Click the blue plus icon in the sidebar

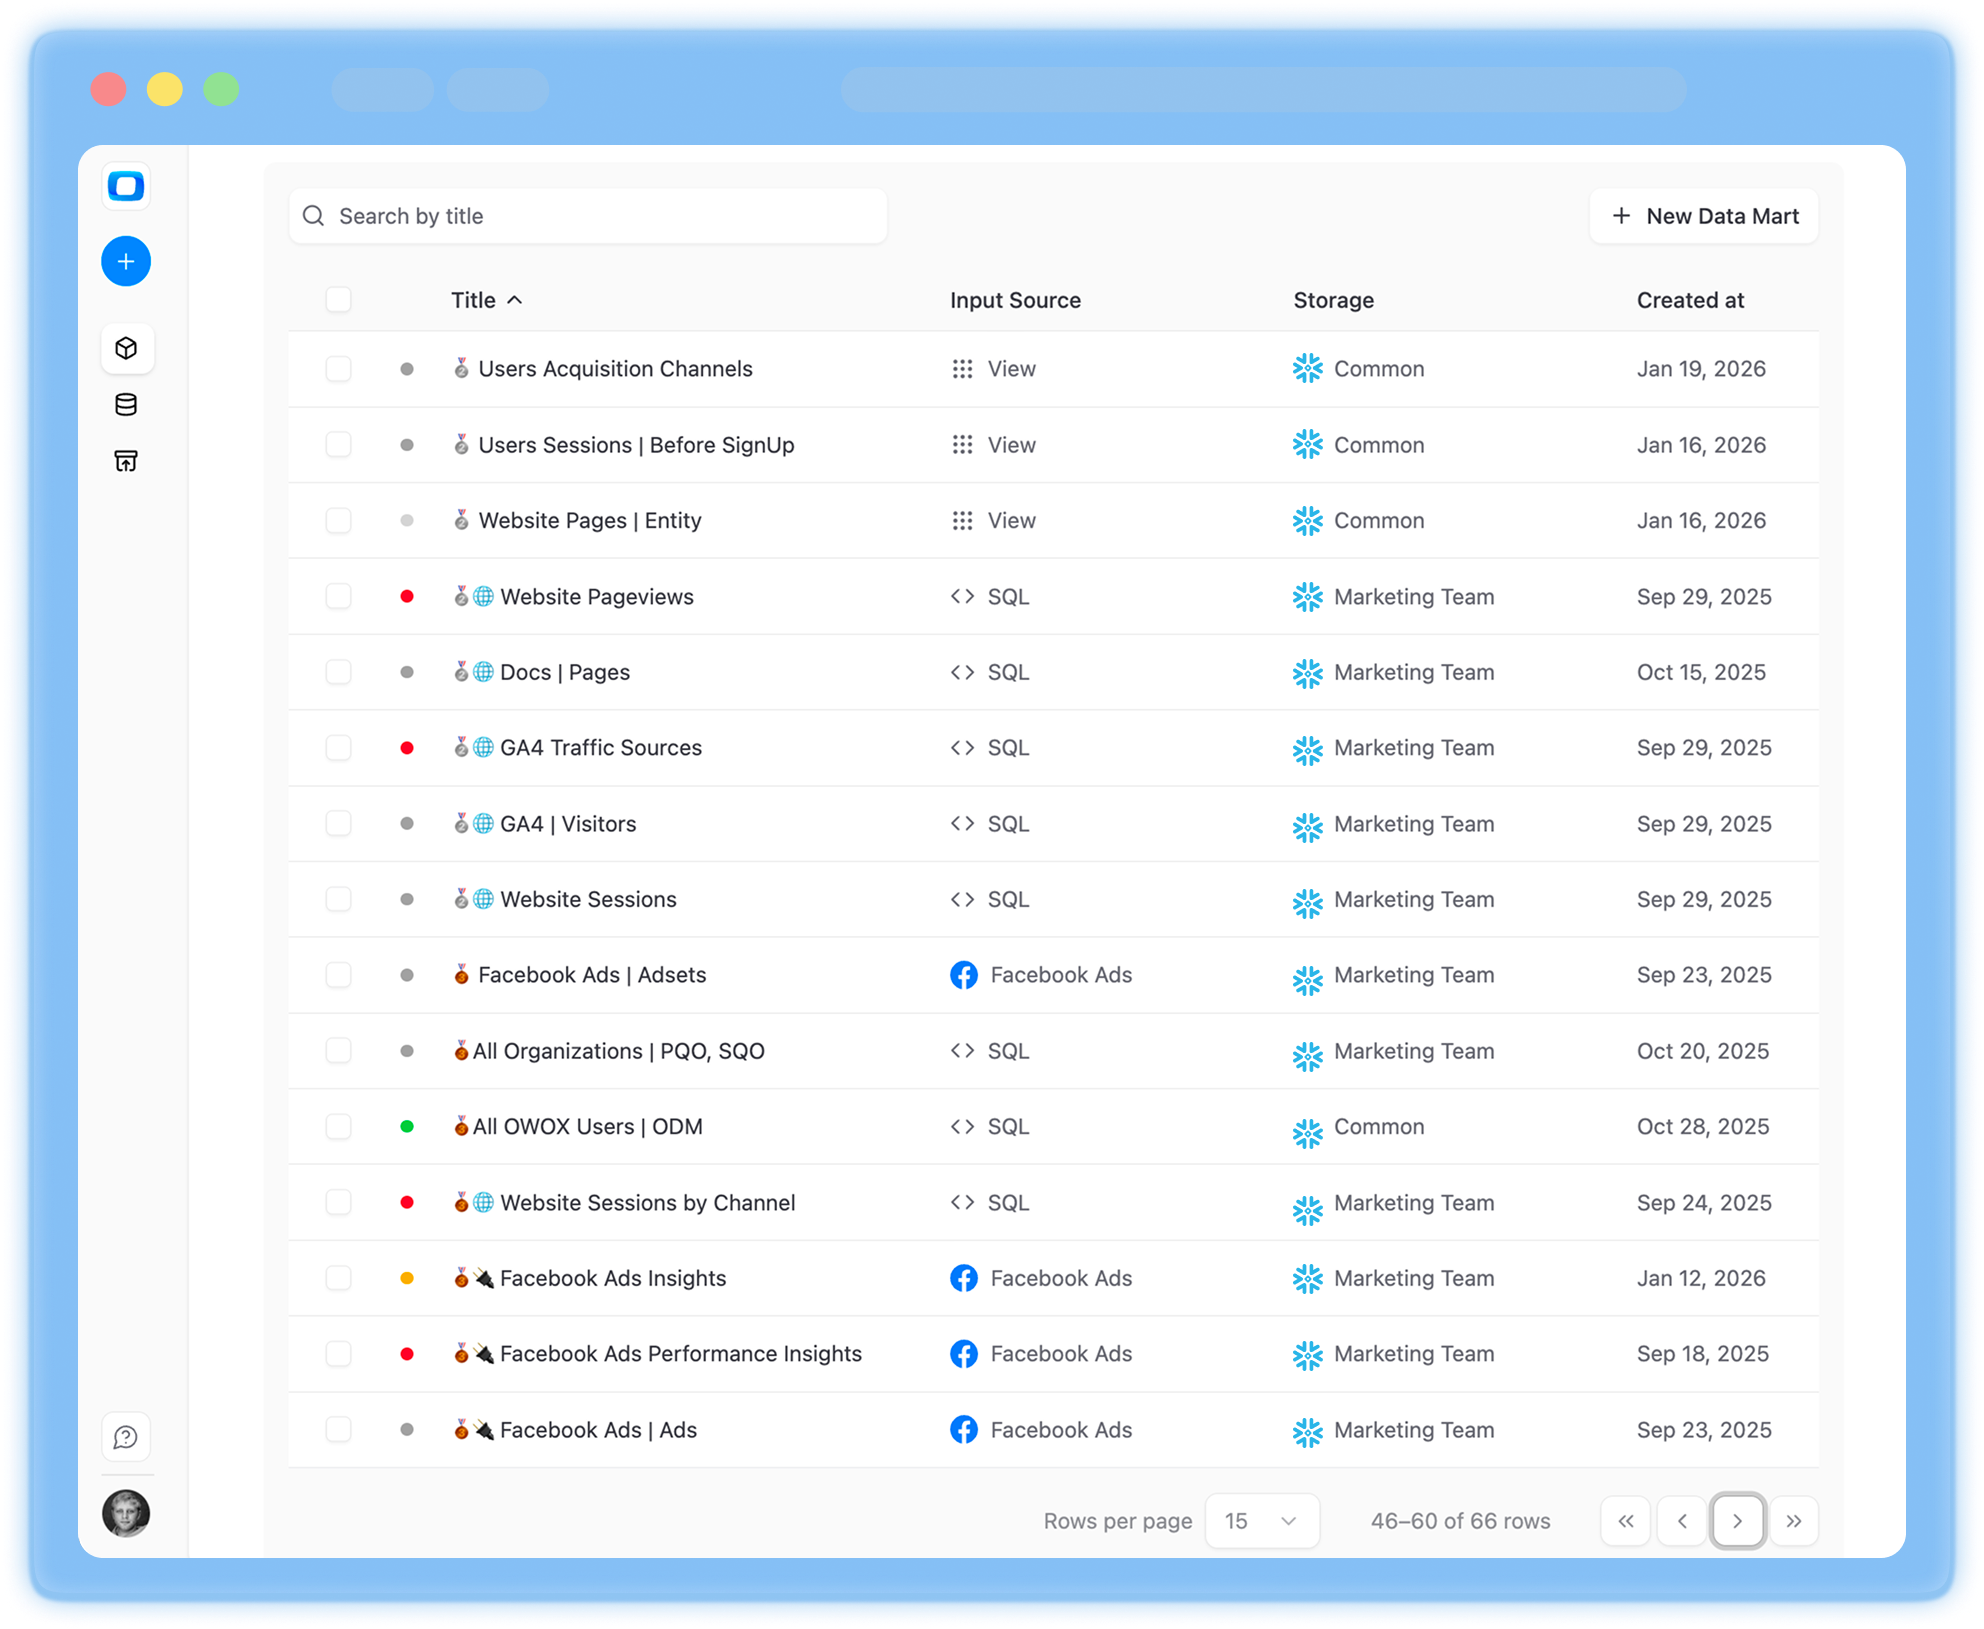[x=126, y=261]
